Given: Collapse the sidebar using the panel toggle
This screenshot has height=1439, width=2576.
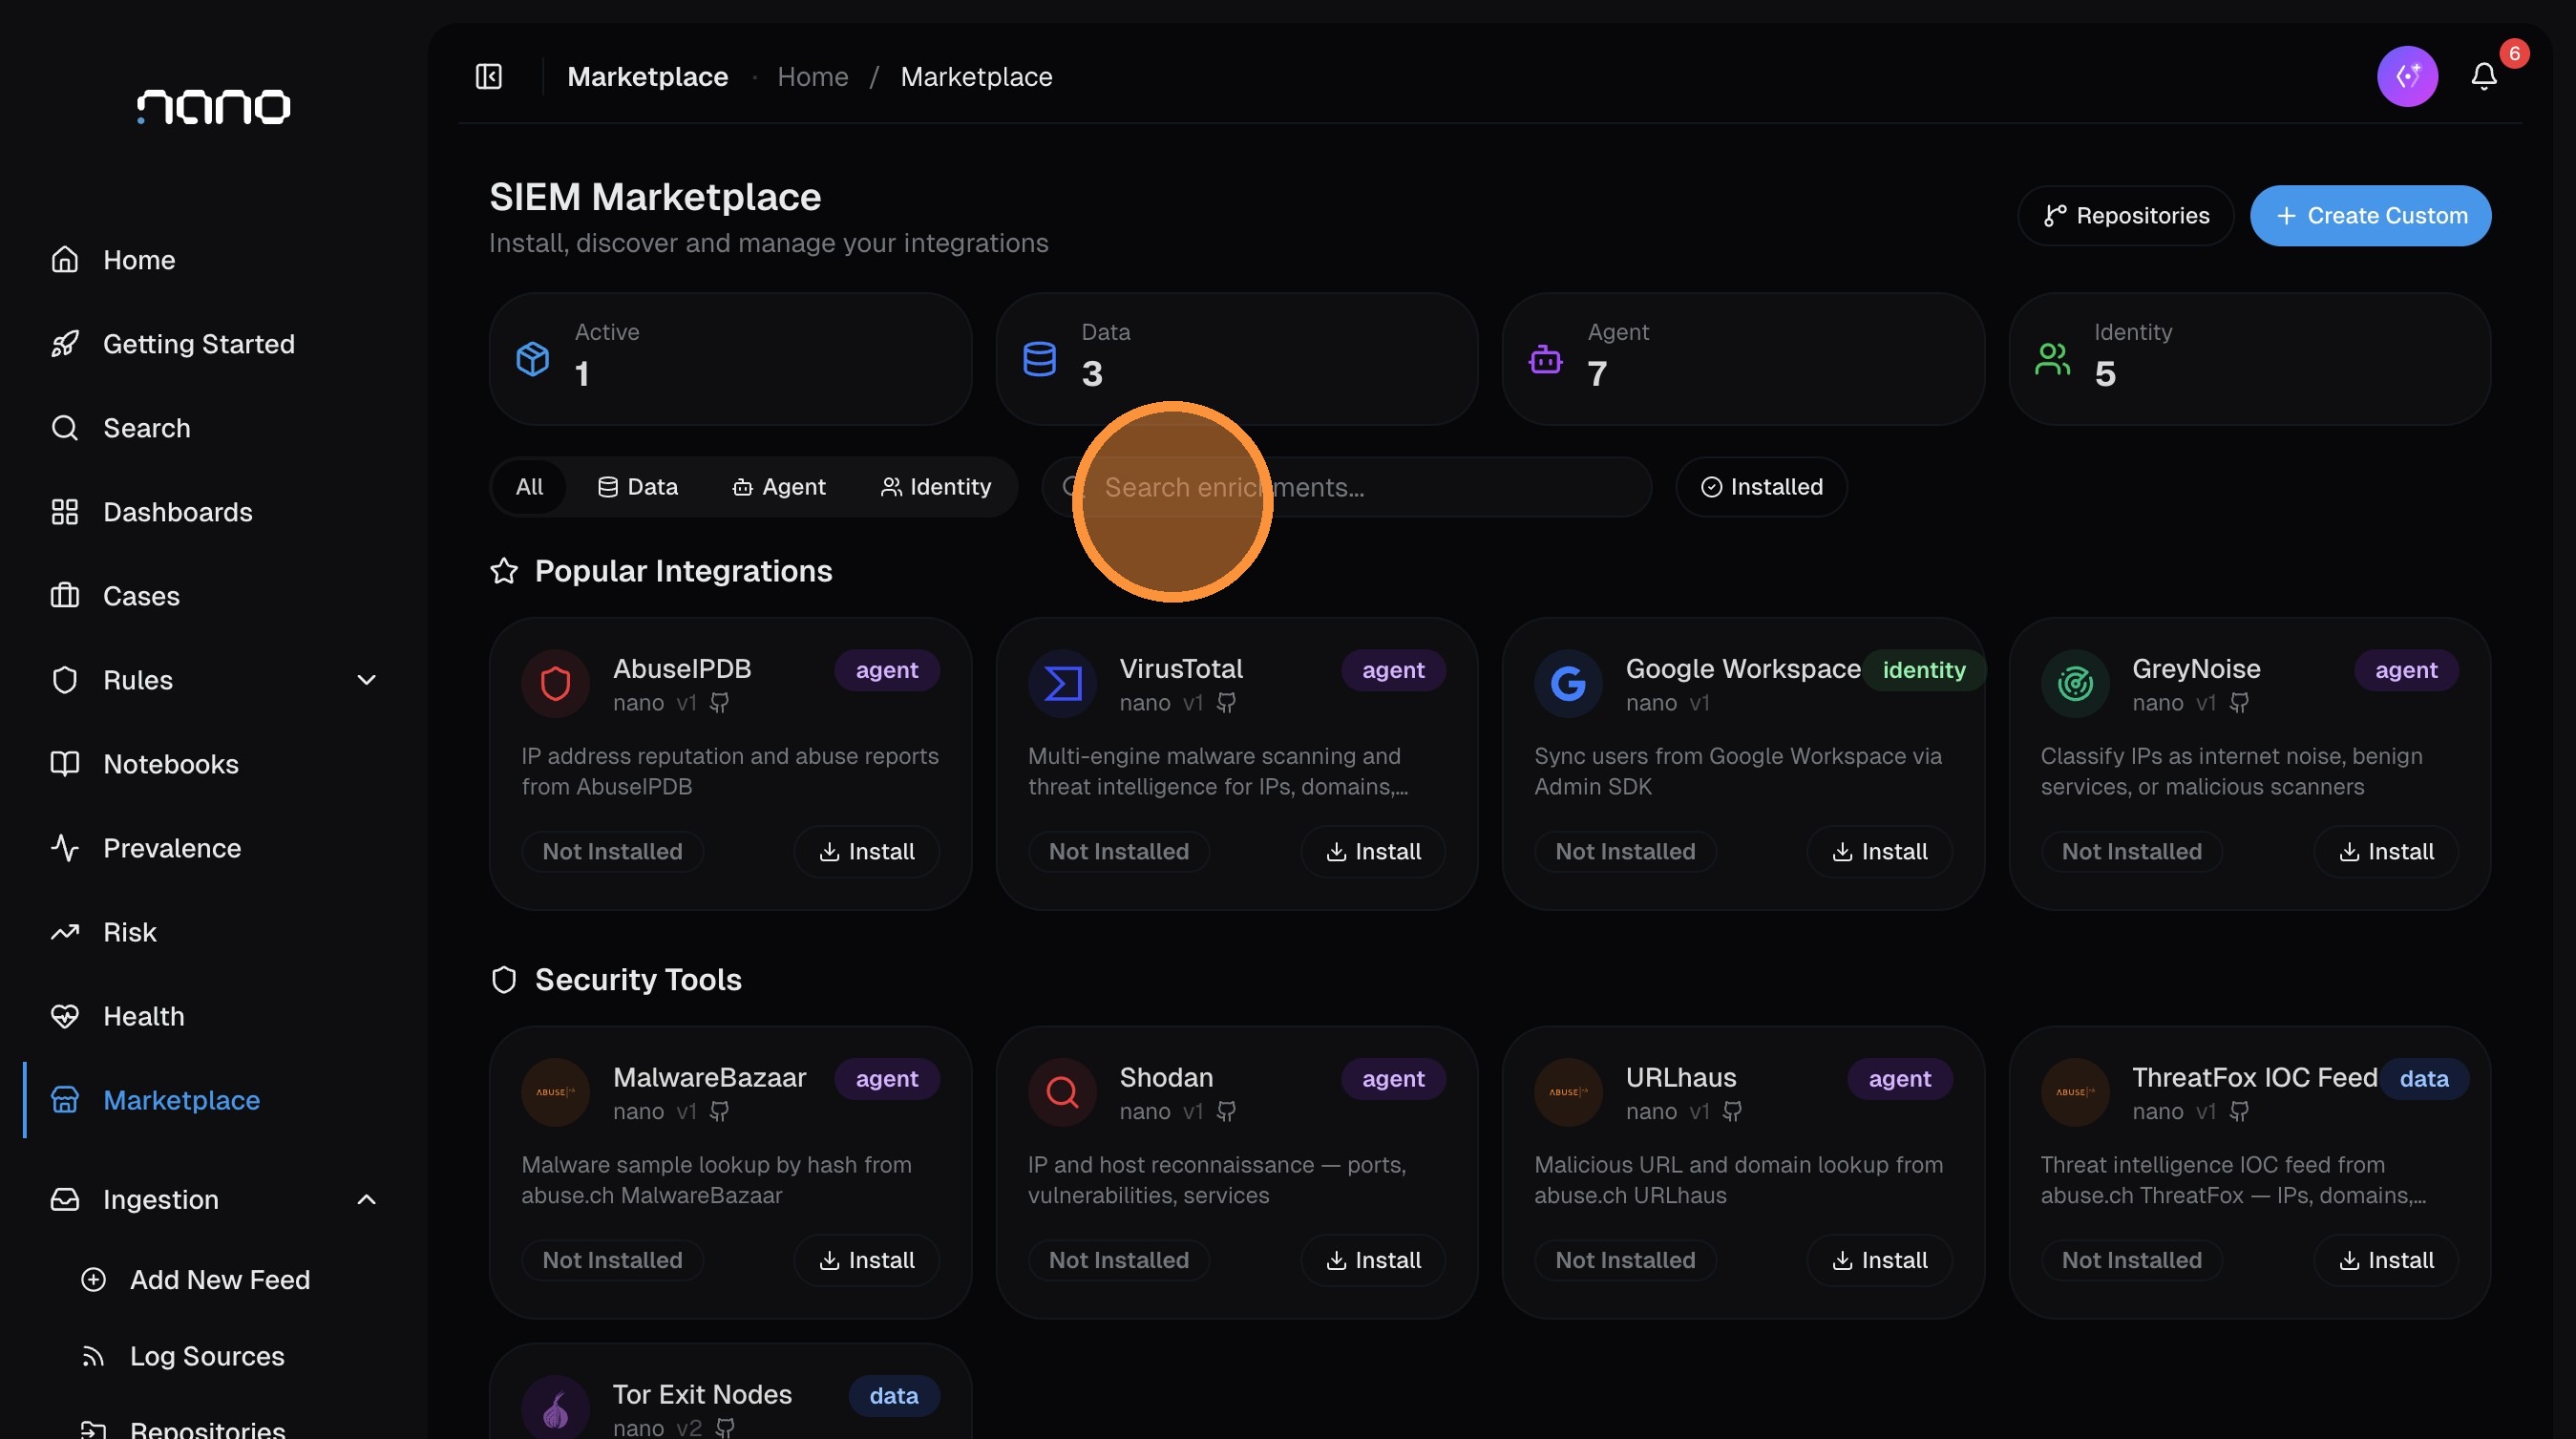Looking at the screenshot, I should point(488,76).
